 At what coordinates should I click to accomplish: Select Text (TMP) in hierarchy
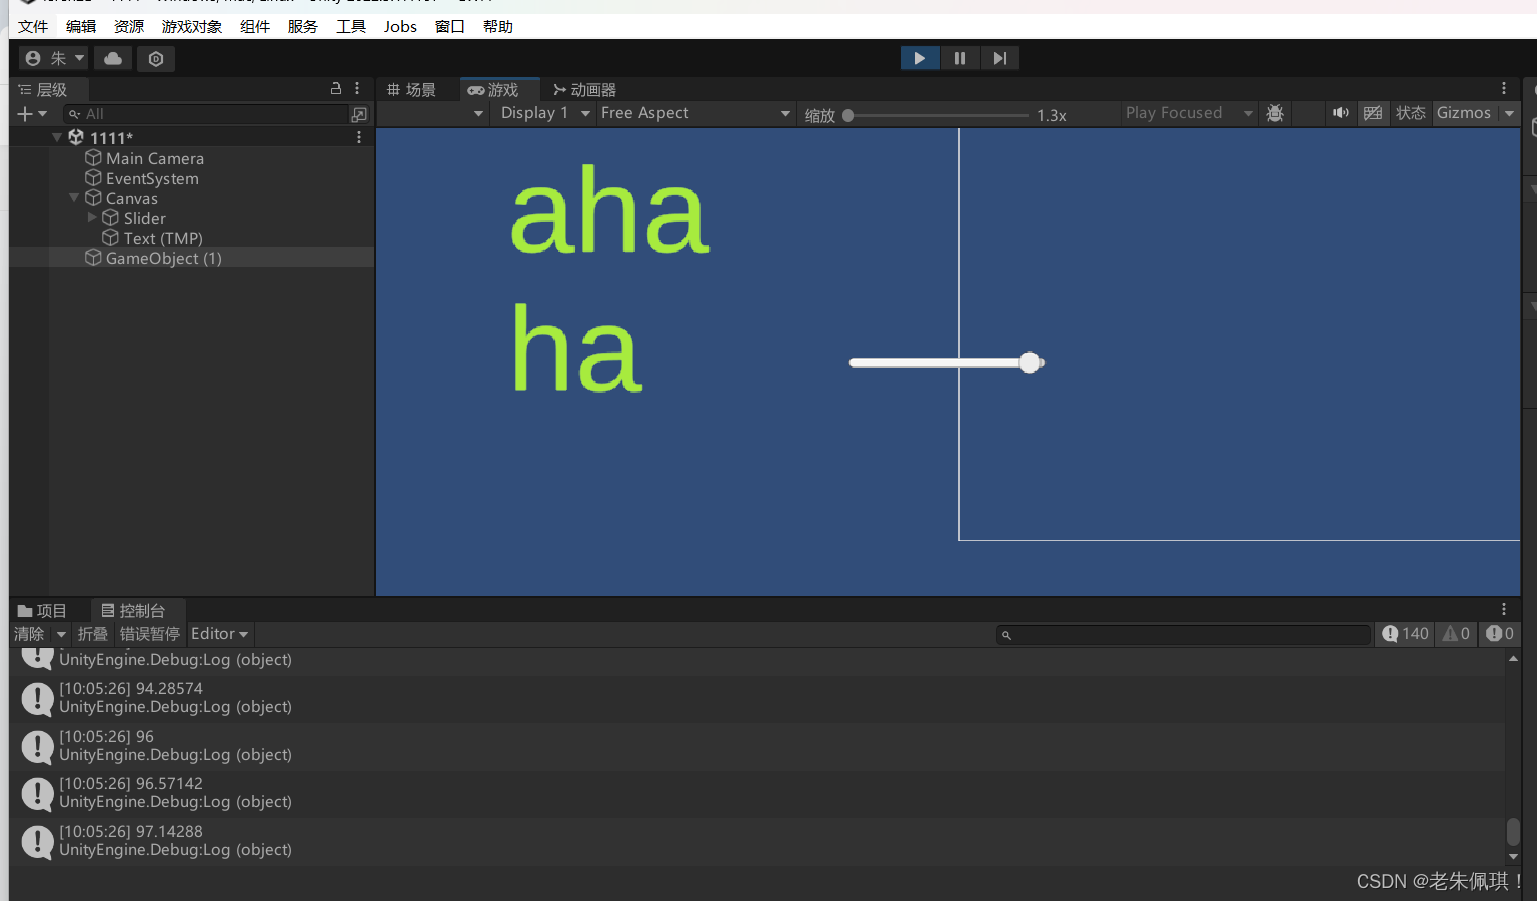163,238
